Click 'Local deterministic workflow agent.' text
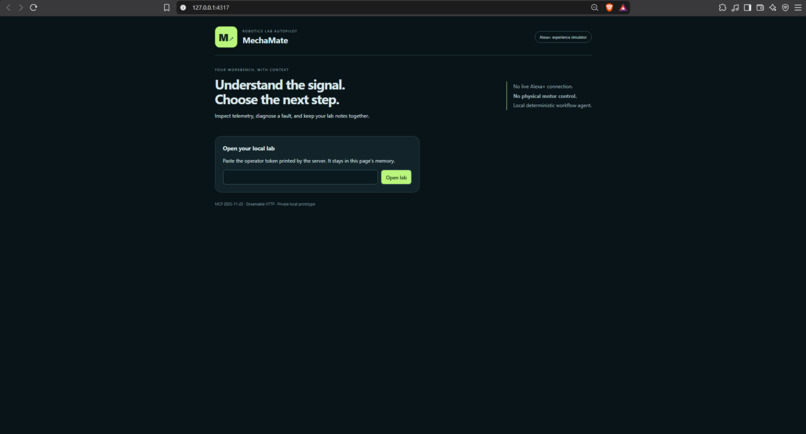The height and width of the screenshot is (434, 806). (552, 105)
